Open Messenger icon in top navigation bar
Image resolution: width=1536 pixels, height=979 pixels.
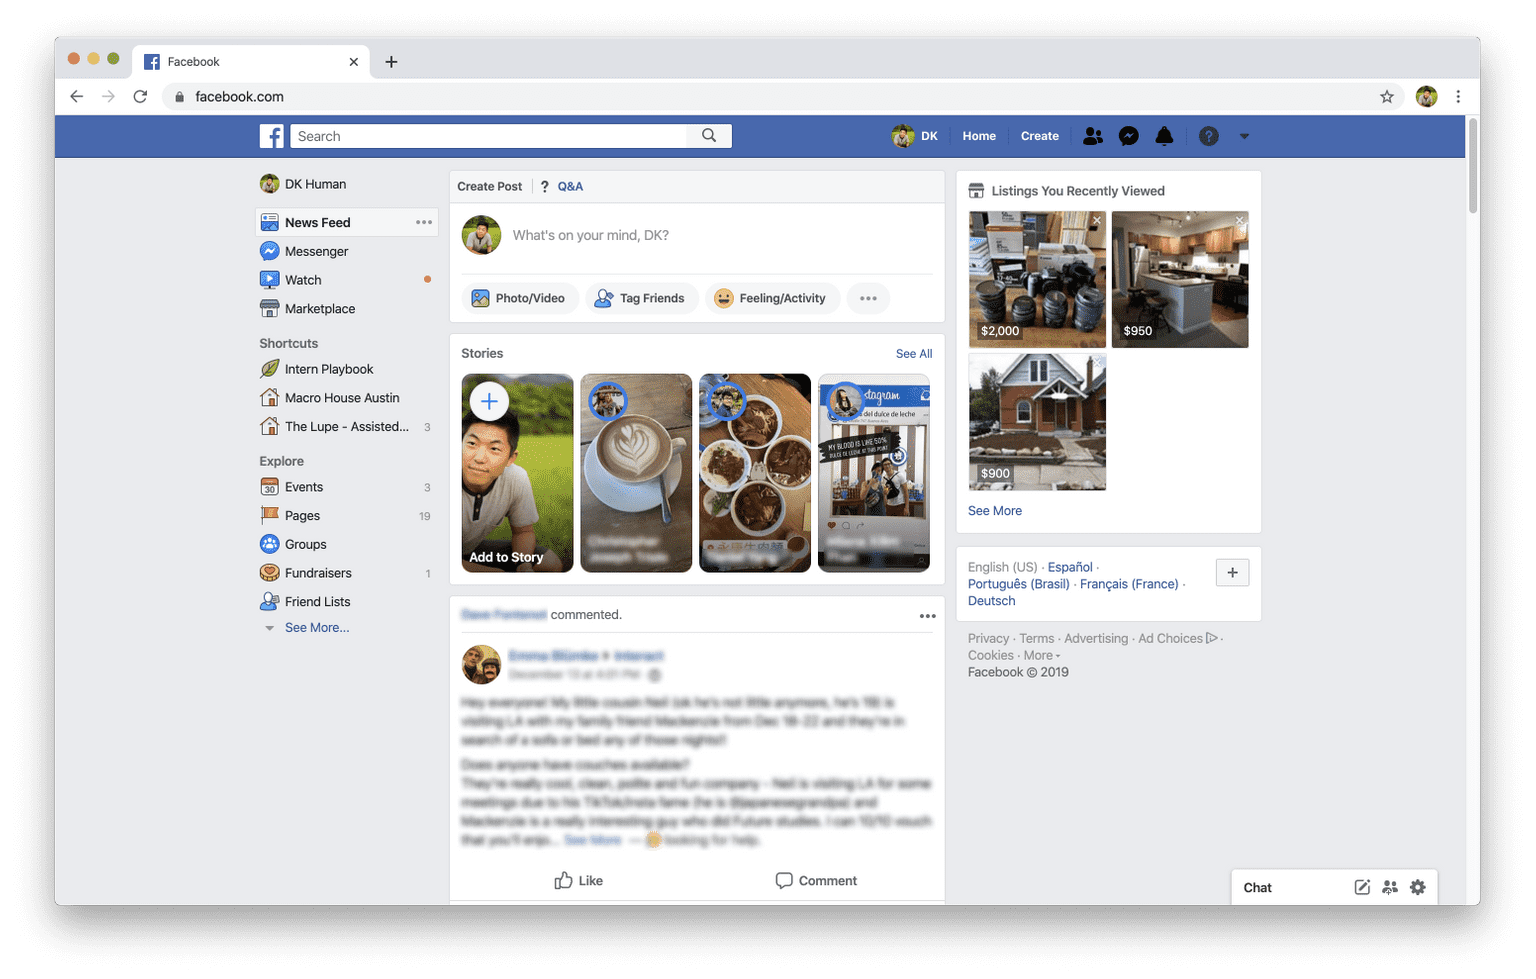tap(1128, 136)
